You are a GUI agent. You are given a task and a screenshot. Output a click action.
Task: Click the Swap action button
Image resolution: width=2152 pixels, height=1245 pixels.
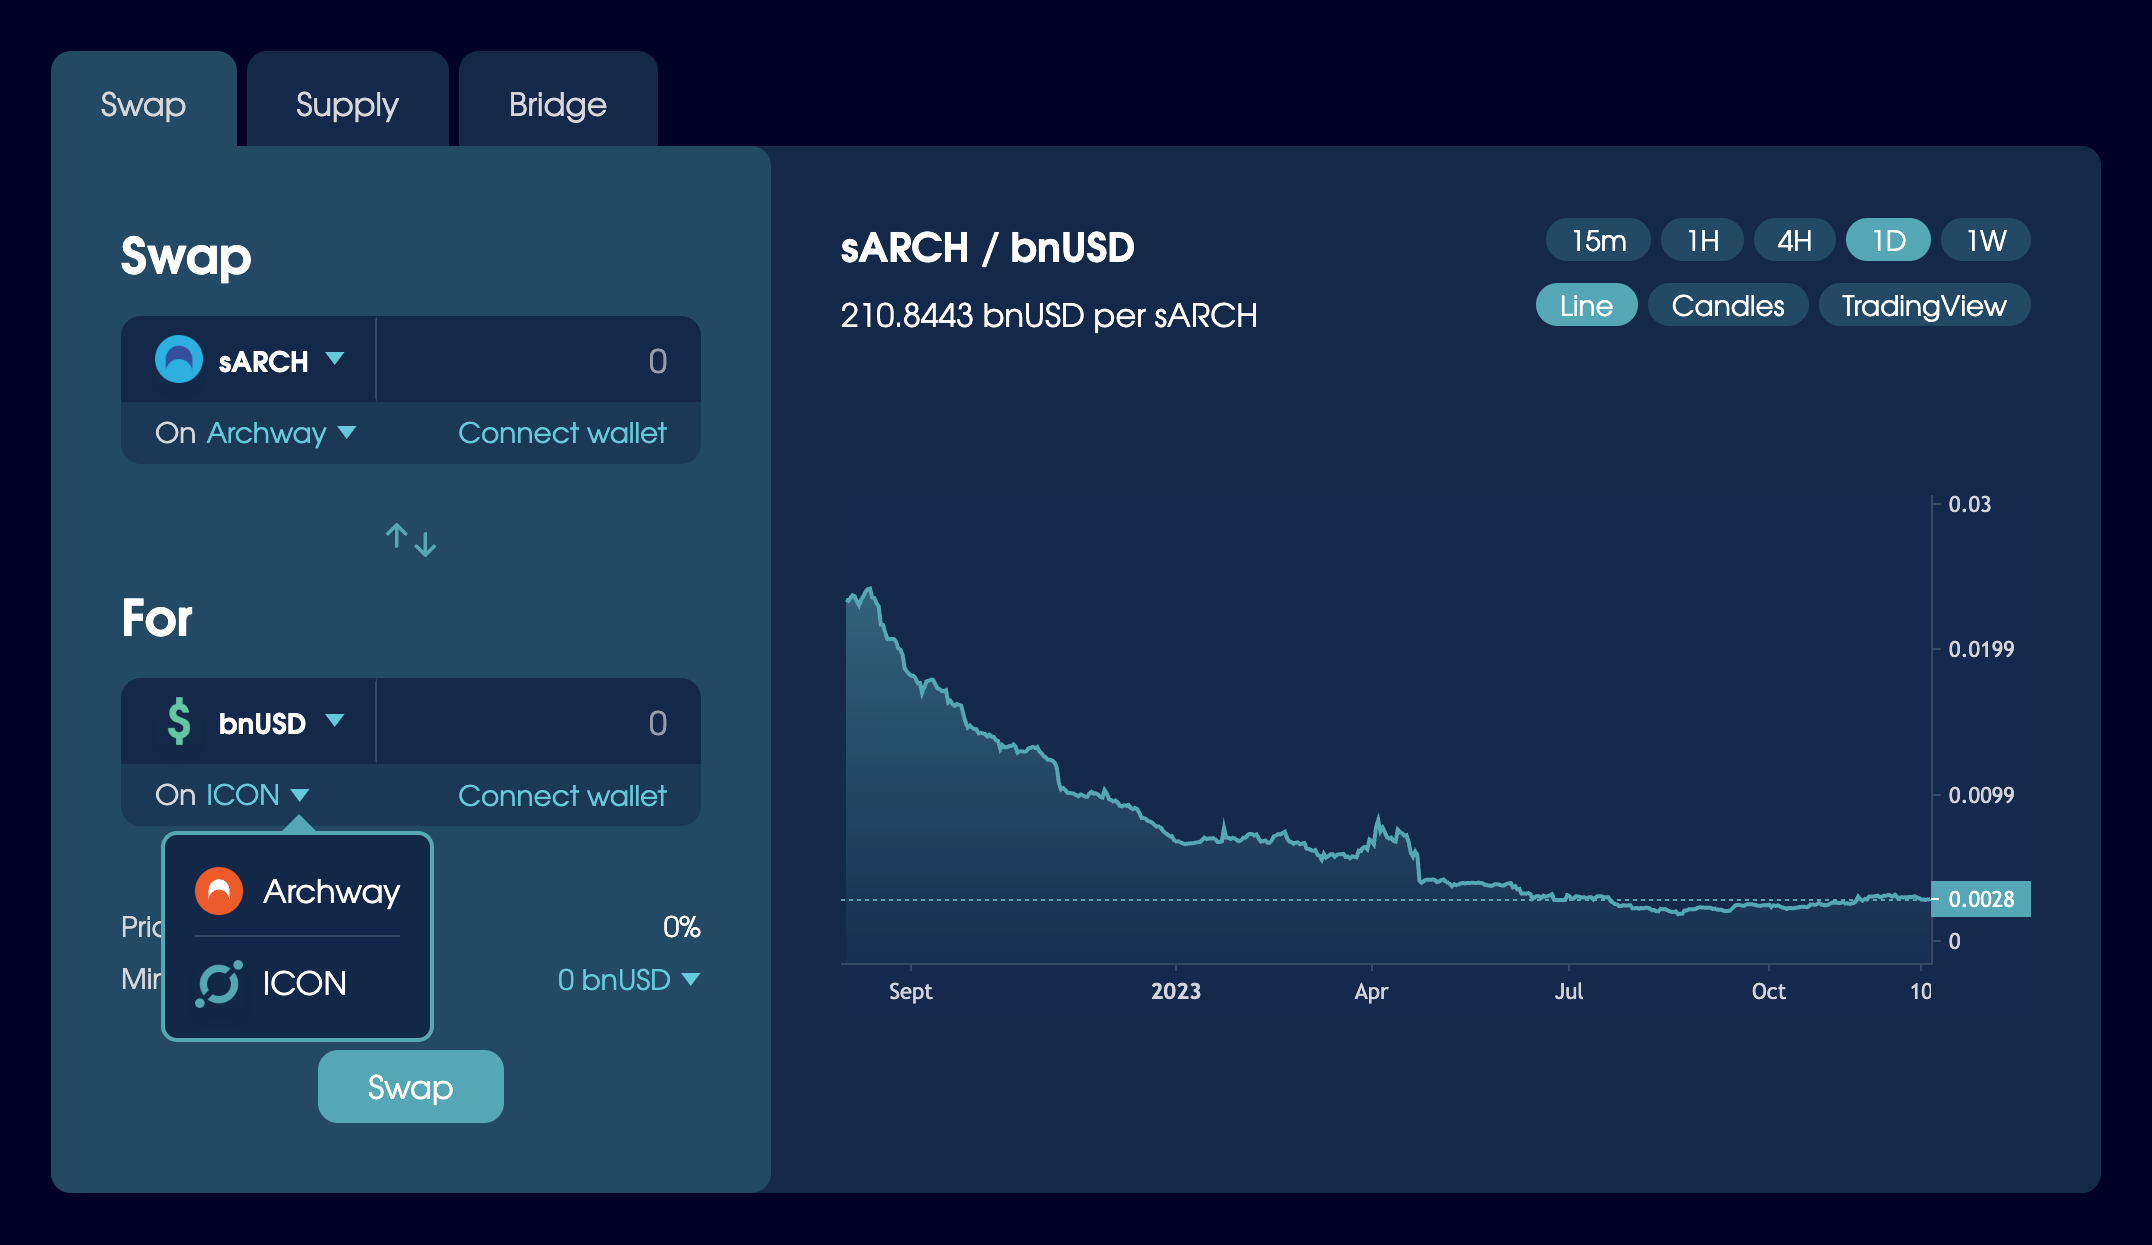(x=409, y=1086)
